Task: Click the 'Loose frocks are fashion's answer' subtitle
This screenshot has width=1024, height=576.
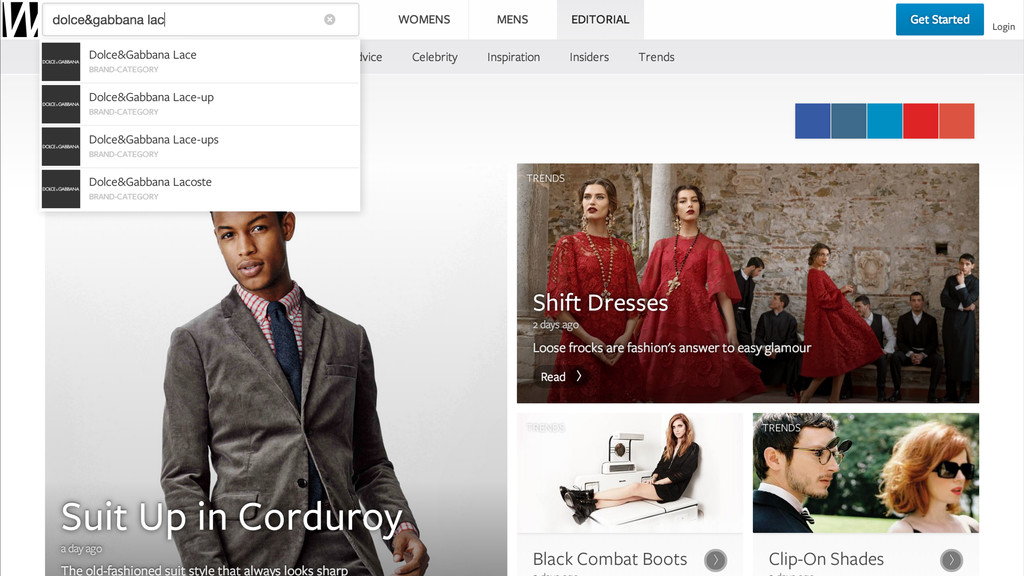Action: coord(671,348)
